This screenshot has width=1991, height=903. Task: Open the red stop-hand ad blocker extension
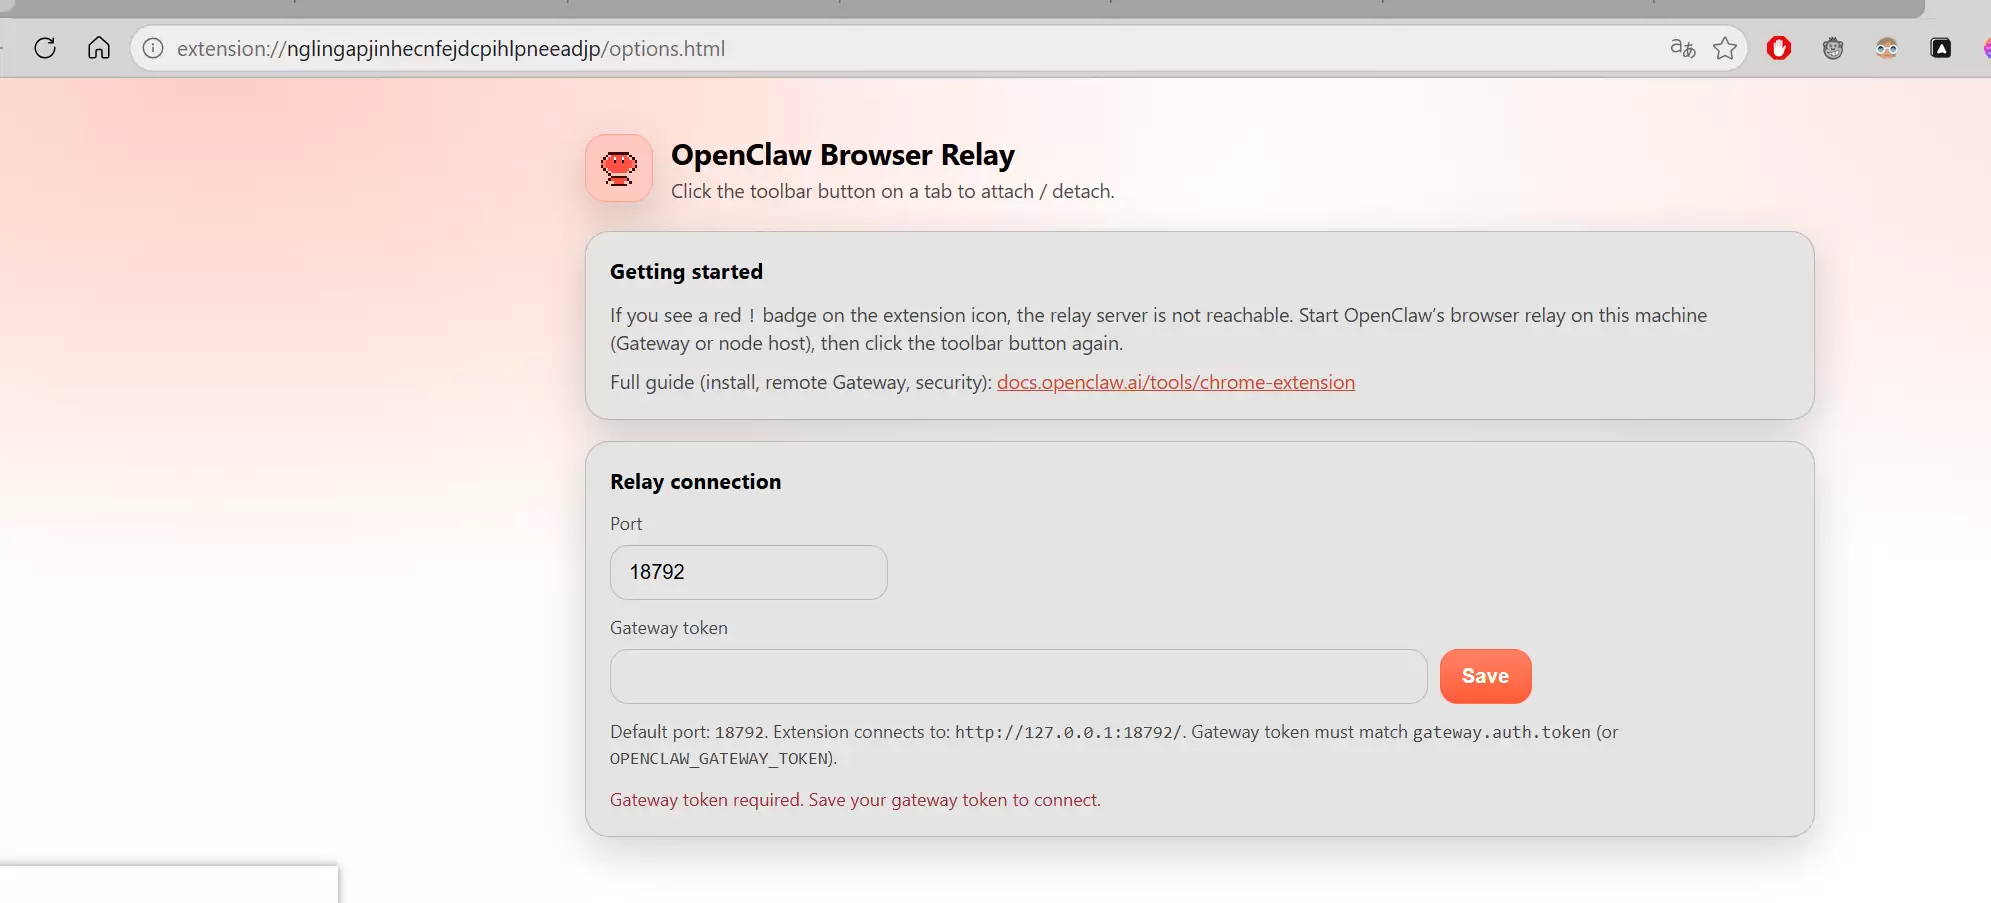(1779, 48)
